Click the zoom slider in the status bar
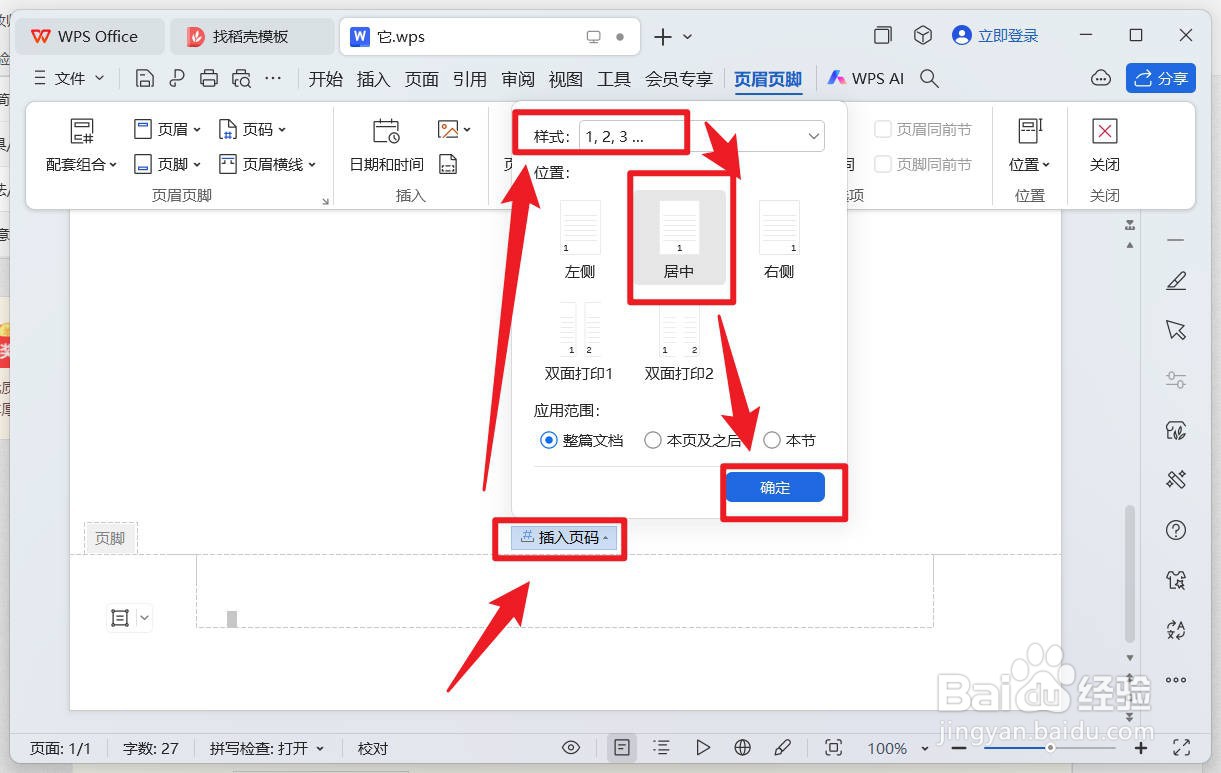 [1050, 747]
